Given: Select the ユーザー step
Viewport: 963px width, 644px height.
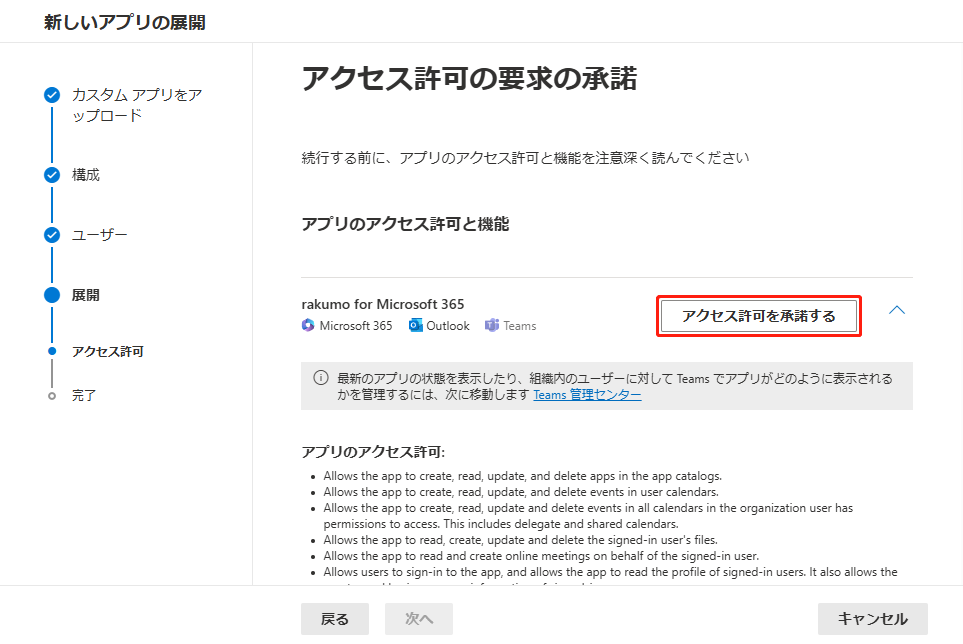Looking at the screenshot, I should tap(99, 235).
